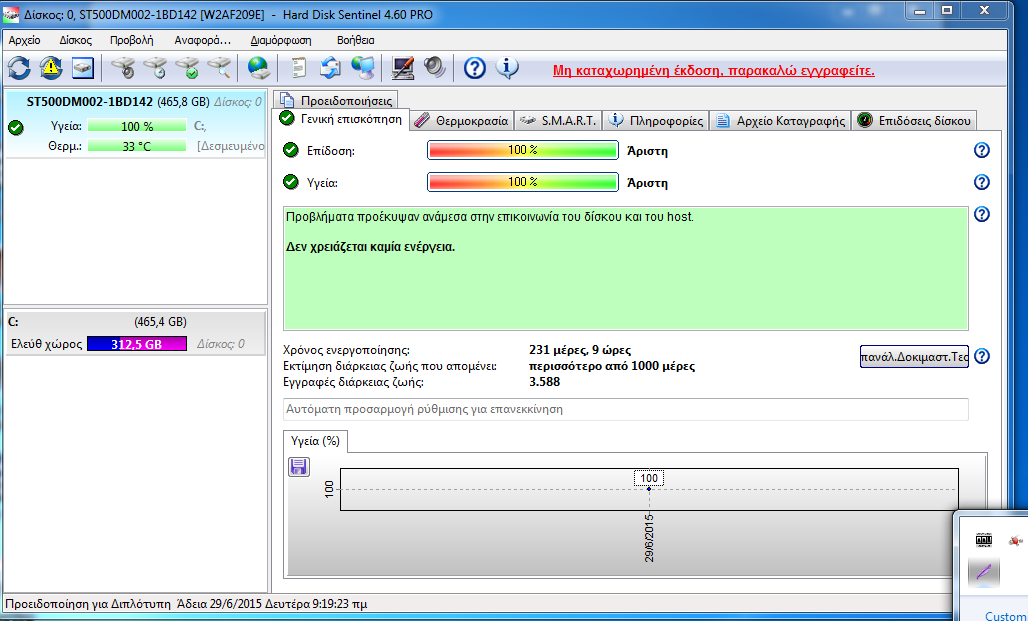Open the notepad report toolbar icon
The height and width of the screenshot is (621, 1028).
click(x=298, y=68)
